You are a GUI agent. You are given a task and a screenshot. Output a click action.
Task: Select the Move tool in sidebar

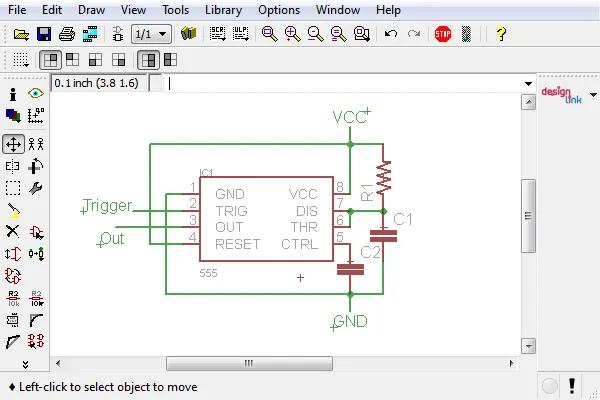[13, 144]
